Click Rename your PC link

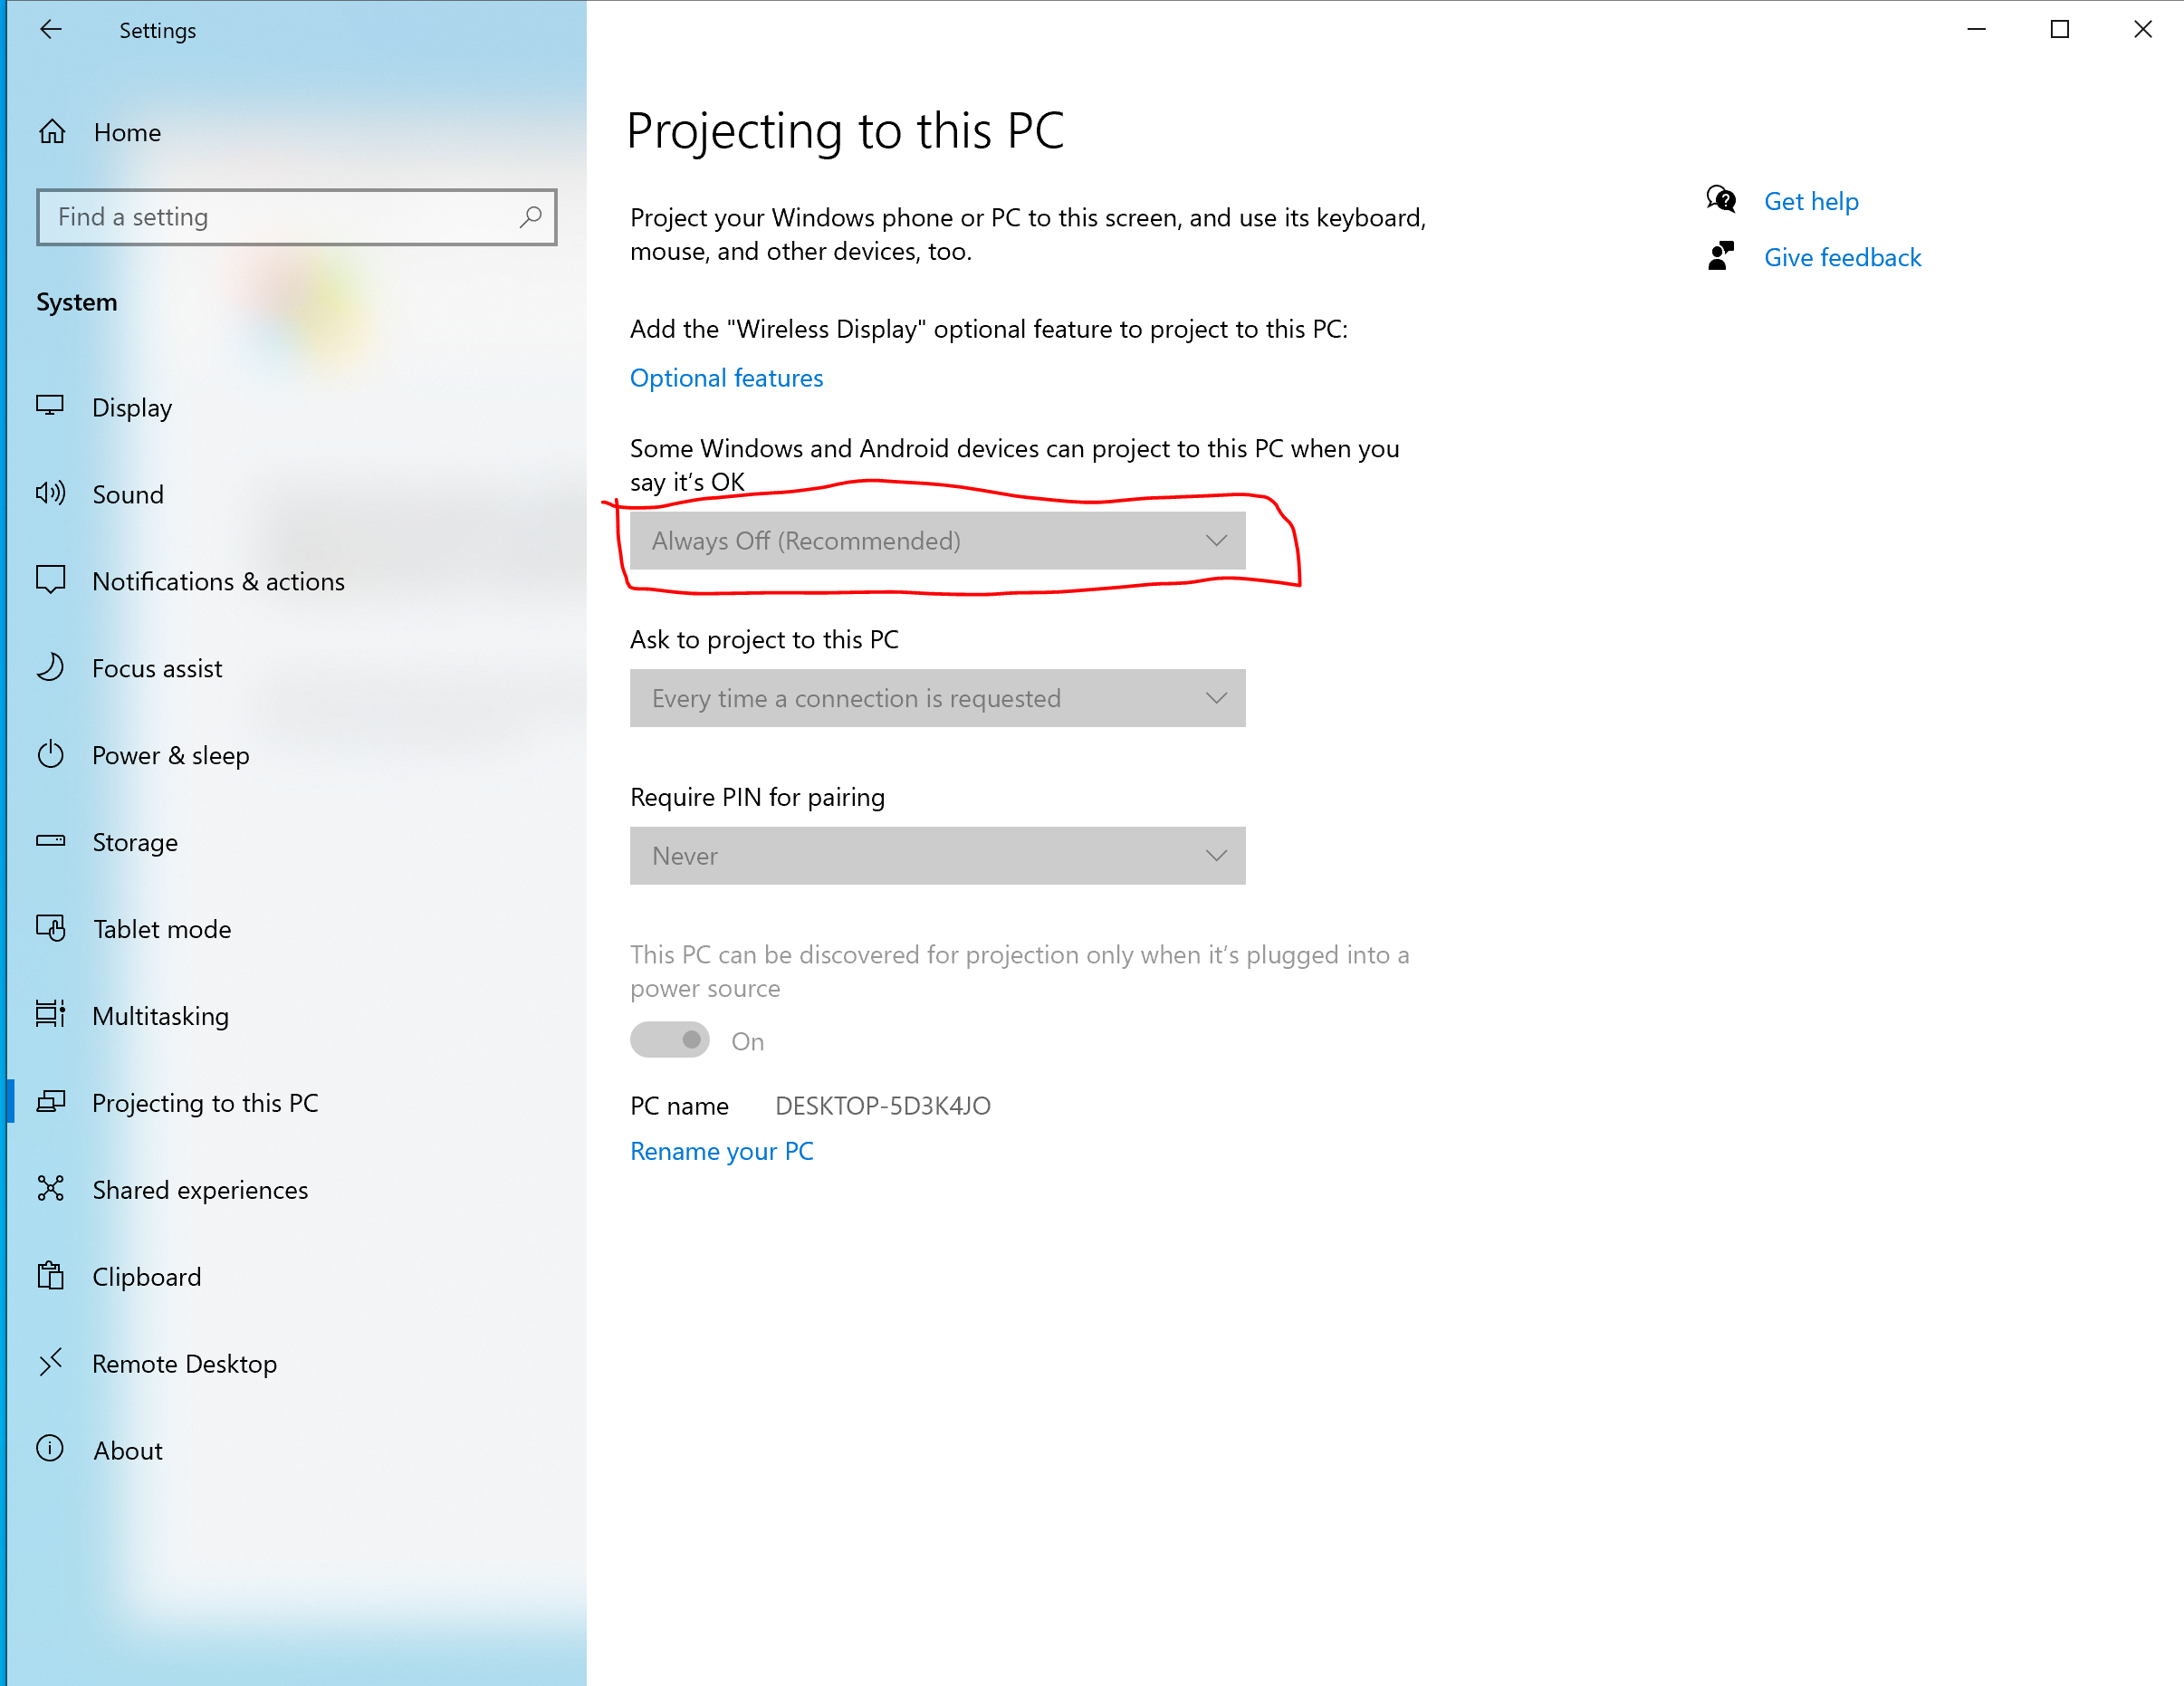(x=721, y=1151)
